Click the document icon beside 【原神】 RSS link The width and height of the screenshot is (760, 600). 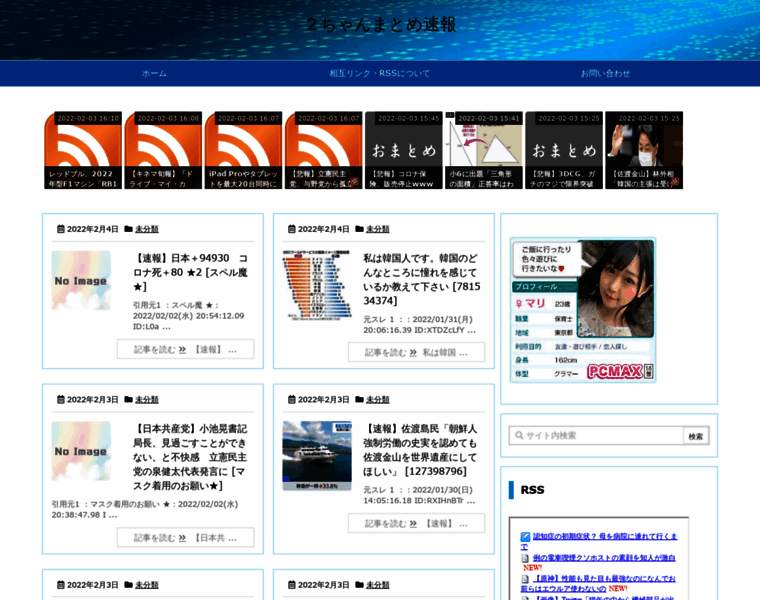525,579
